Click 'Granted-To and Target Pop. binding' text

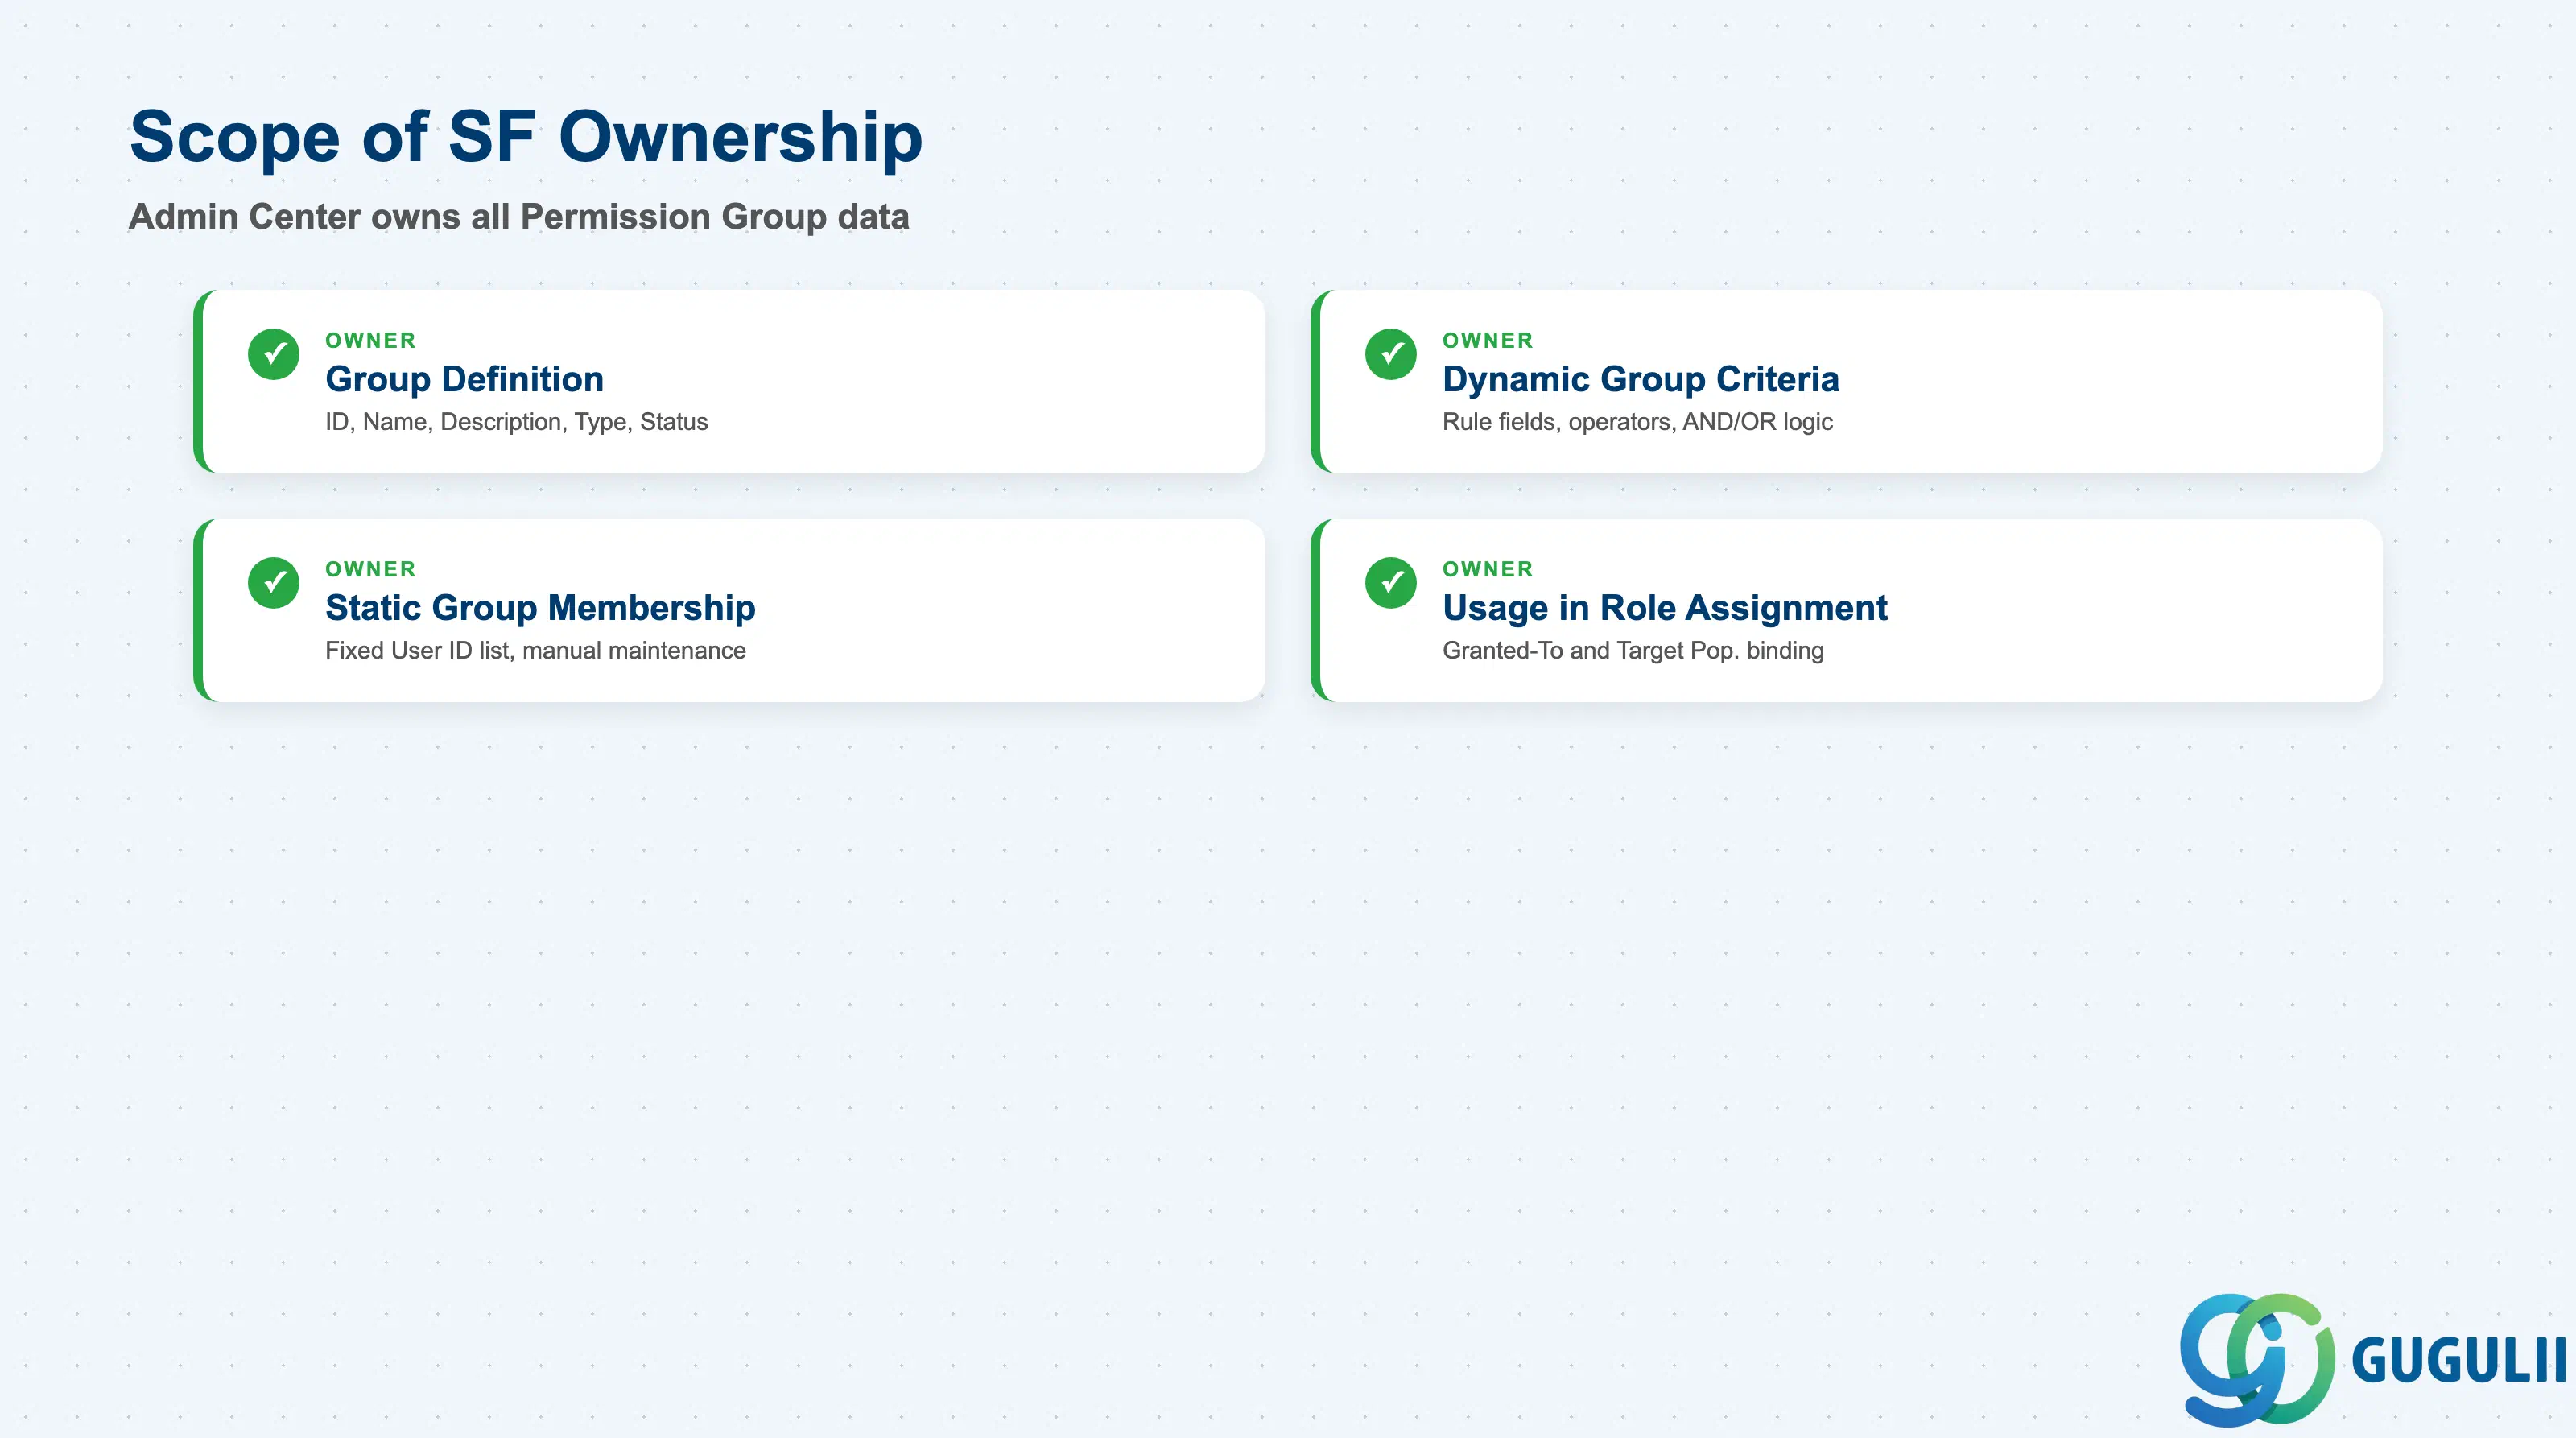(x=1633, y=651)
